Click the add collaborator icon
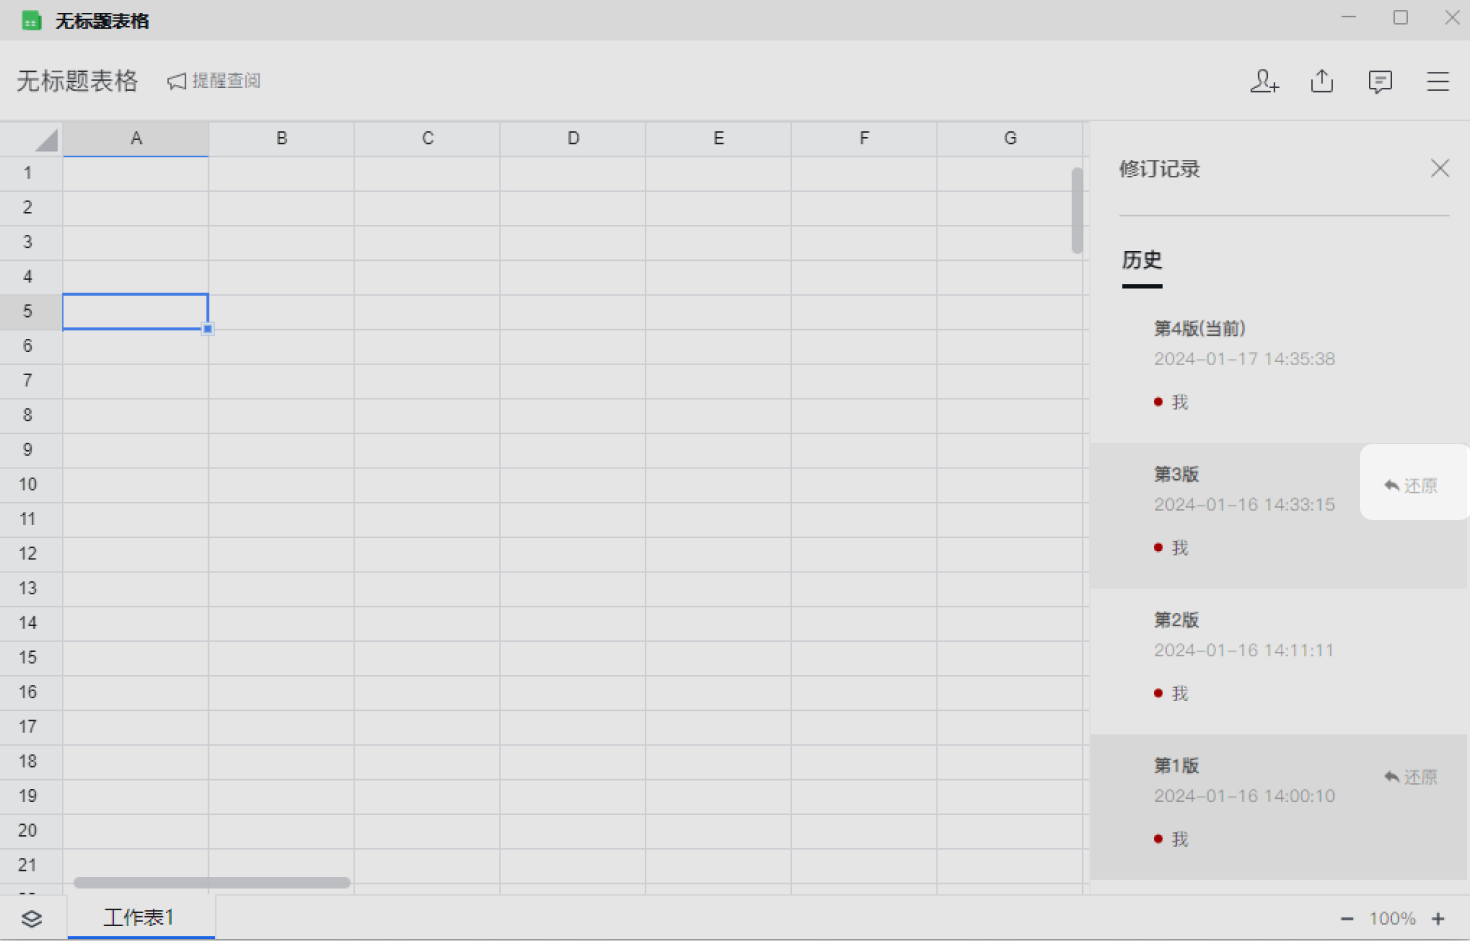The width and height of the screenshot is (1470, 941). click(1264, 82)
